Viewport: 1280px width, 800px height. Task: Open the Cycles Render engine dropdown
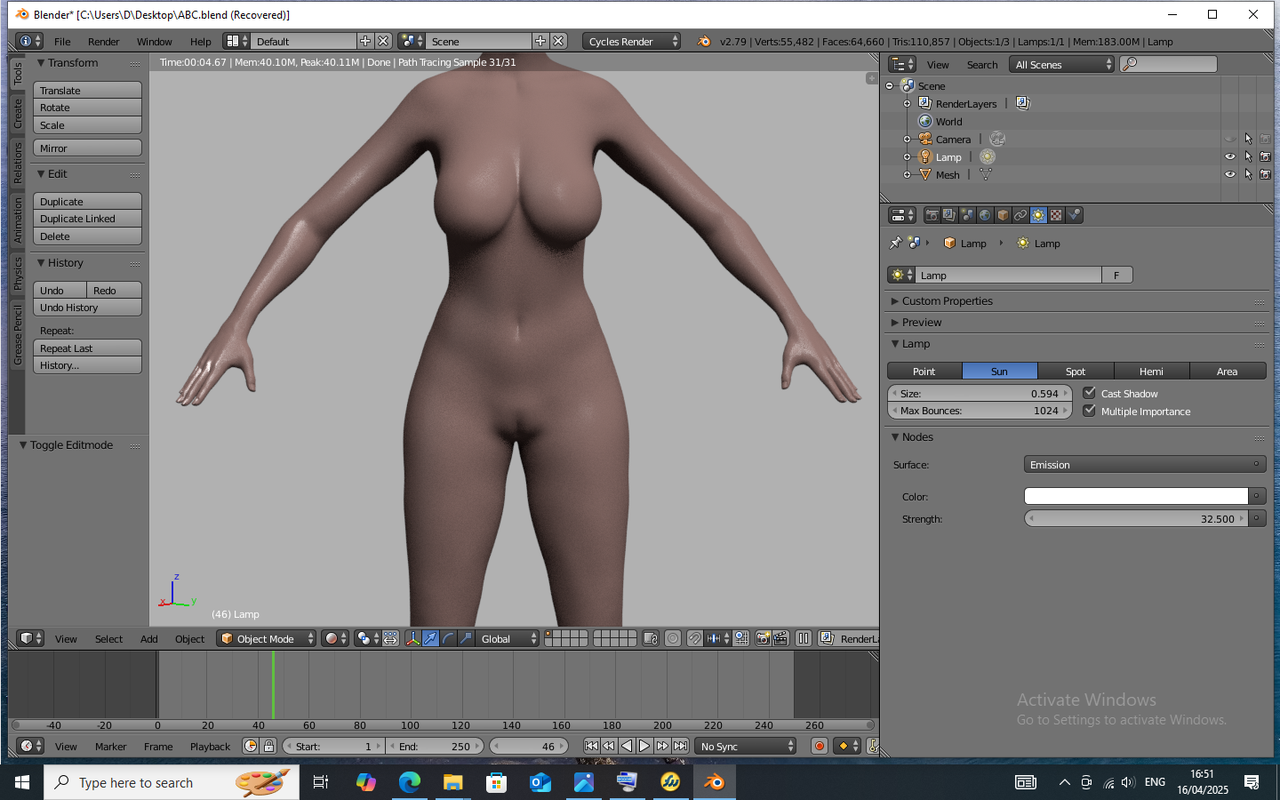(x=632, y=41)
